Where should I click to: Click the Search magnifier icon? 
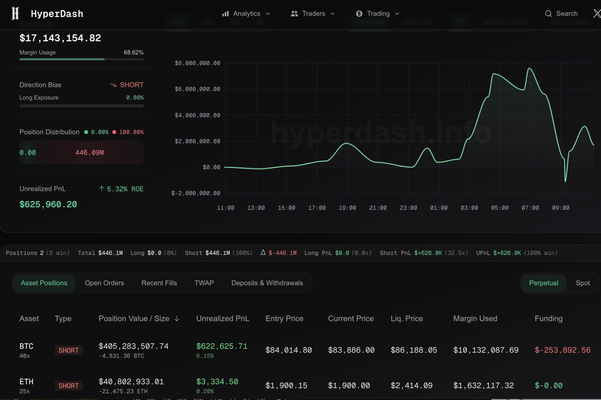548,13
